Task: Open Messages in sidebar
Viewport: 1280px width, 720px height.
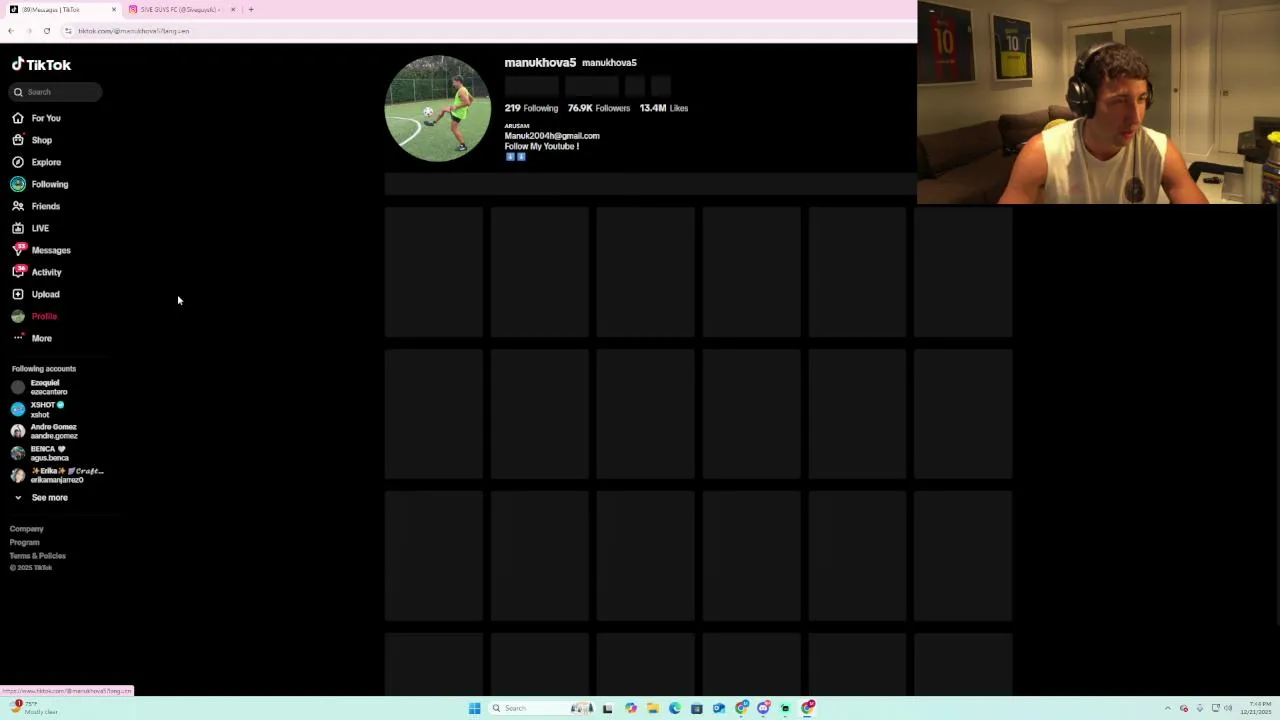Action: [x=41, y=250]
